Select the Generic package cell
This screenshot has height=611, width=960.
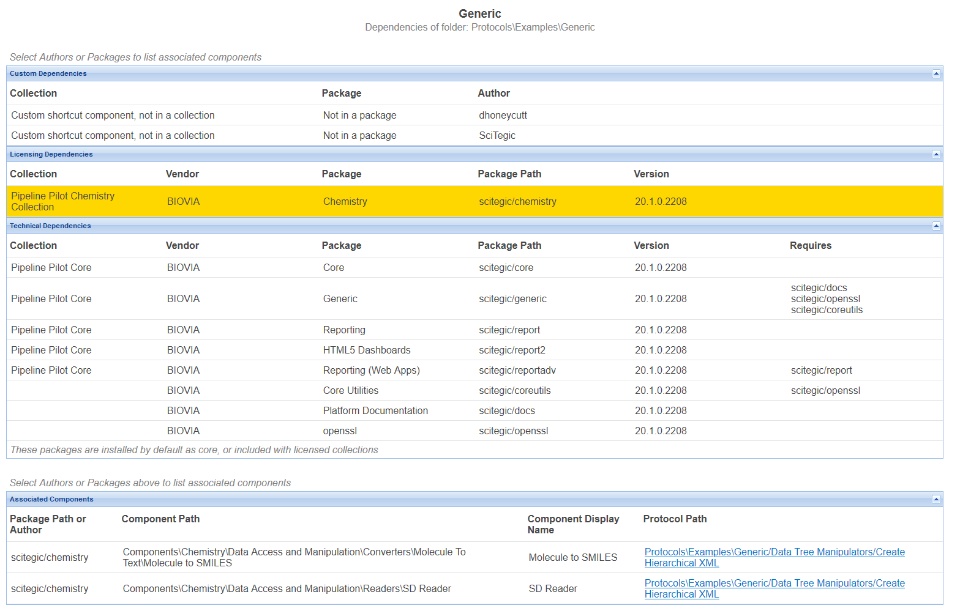click(340, 299)
